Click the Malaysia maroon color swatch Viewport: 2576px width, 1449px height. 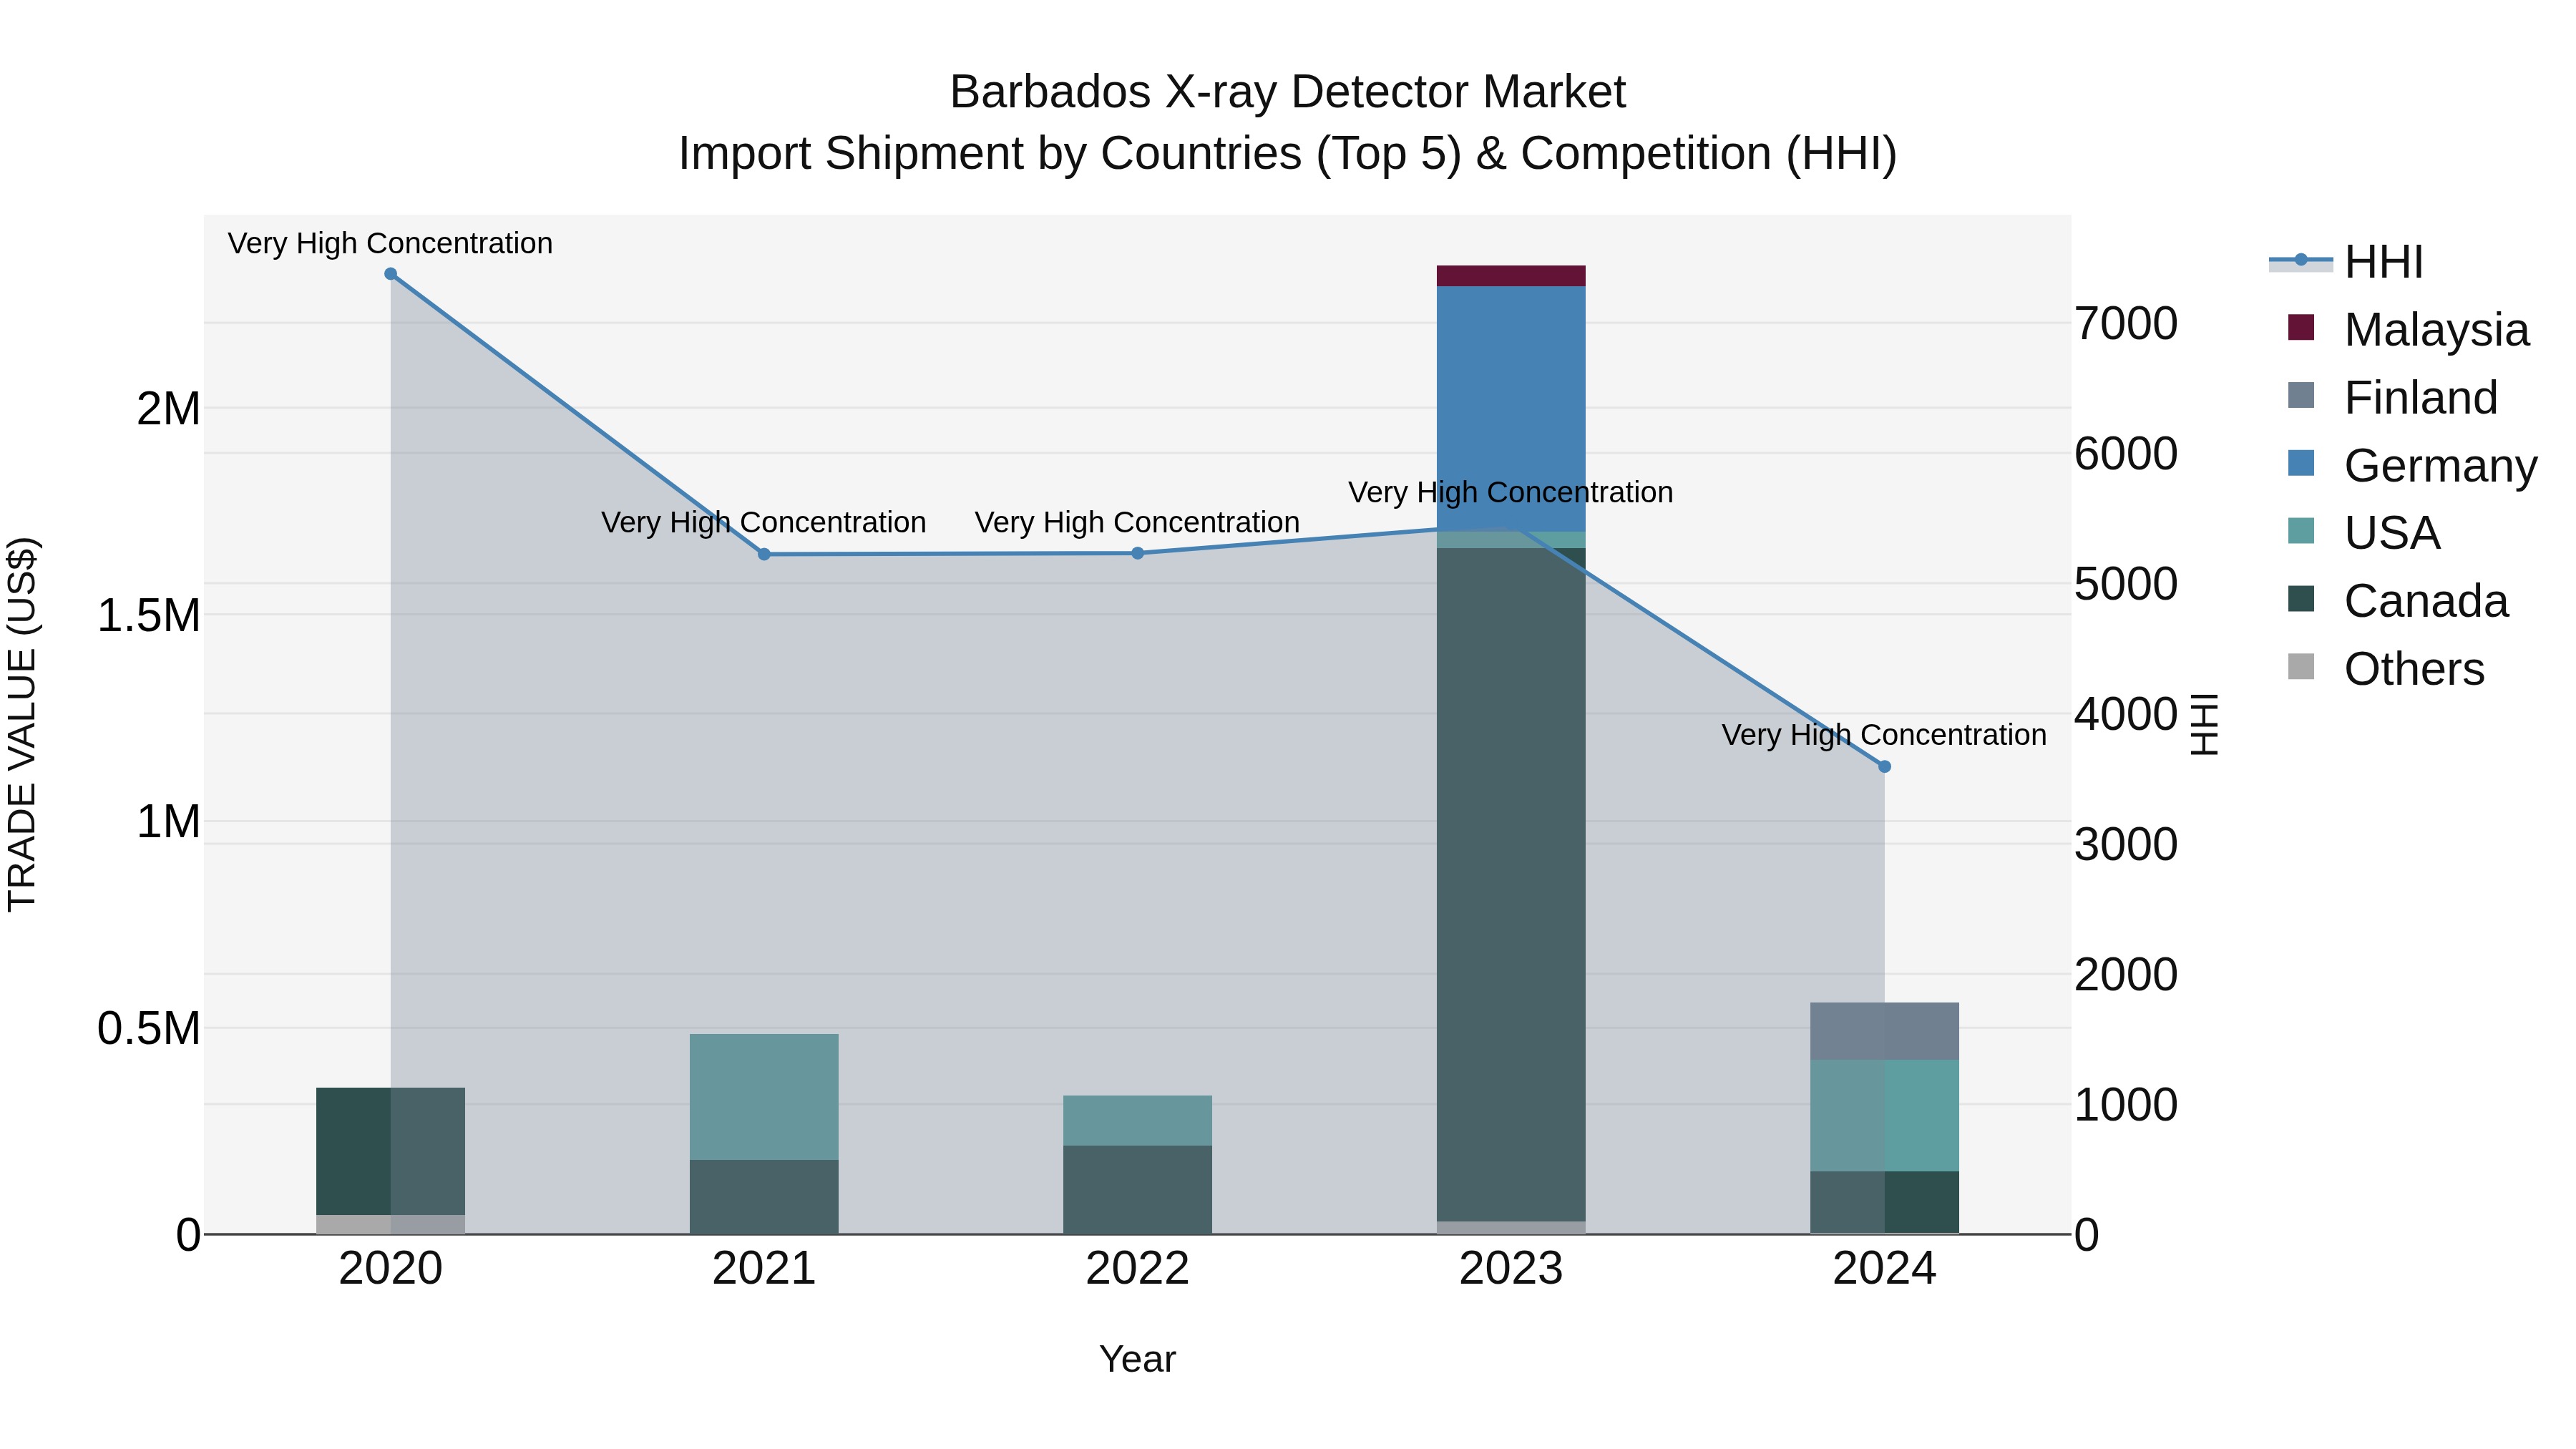click(2301, 328)
